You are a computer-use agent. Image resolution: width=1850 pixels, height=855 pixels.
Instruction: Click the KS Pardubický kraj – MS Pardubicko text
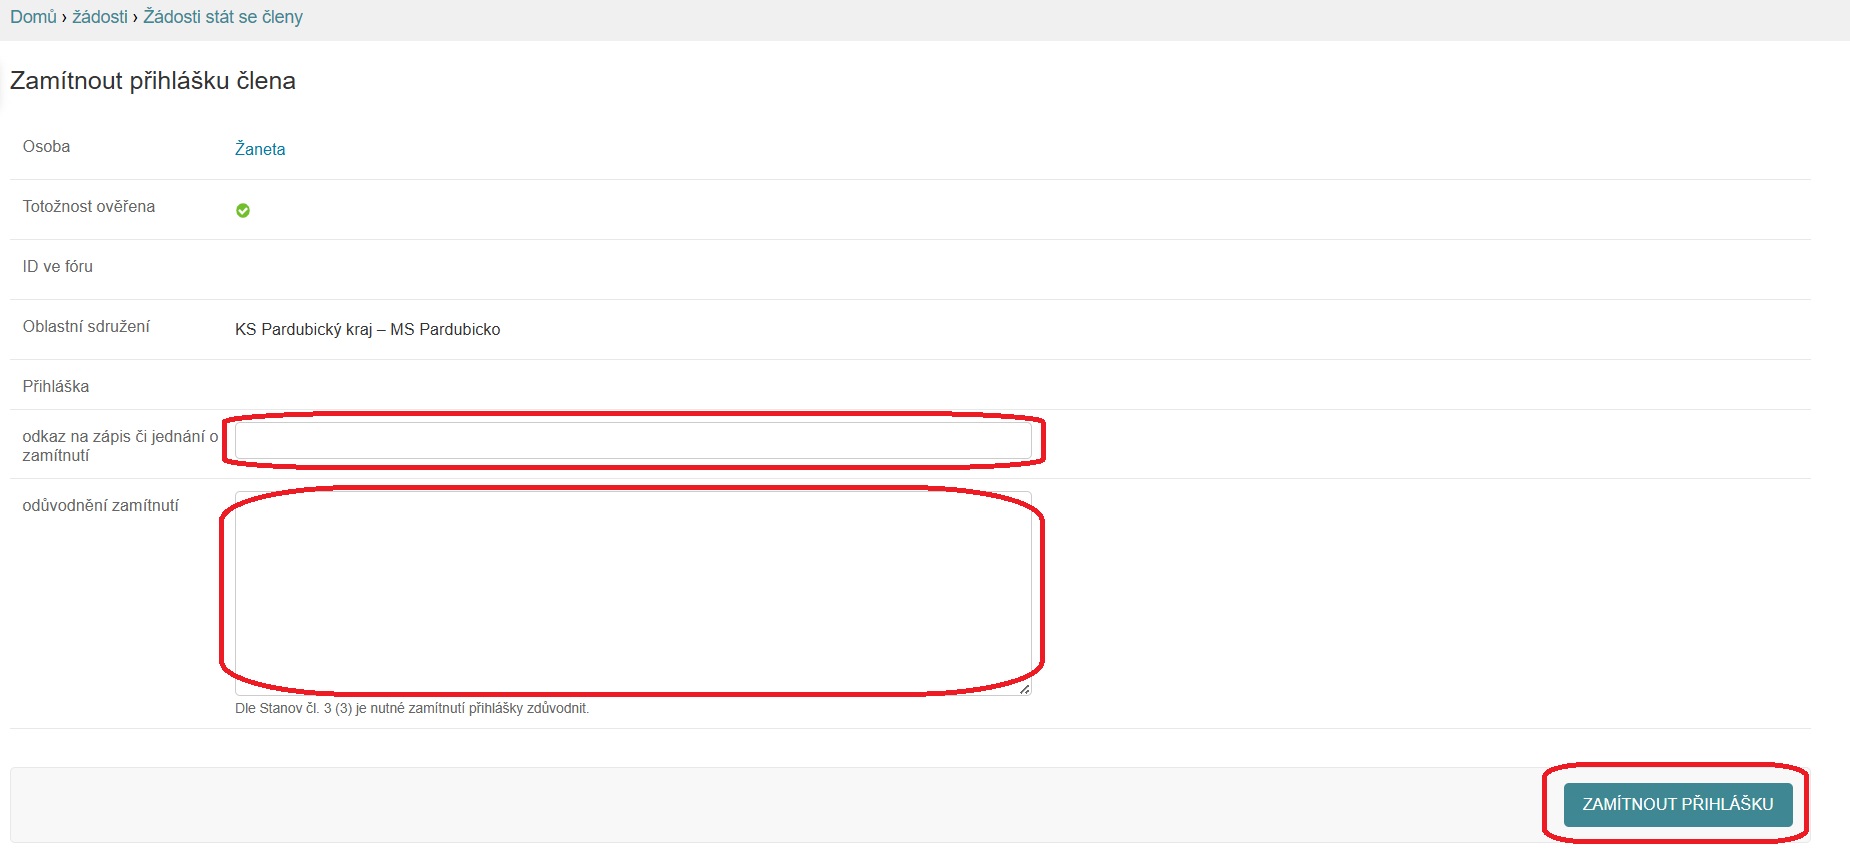coord(367,330)
